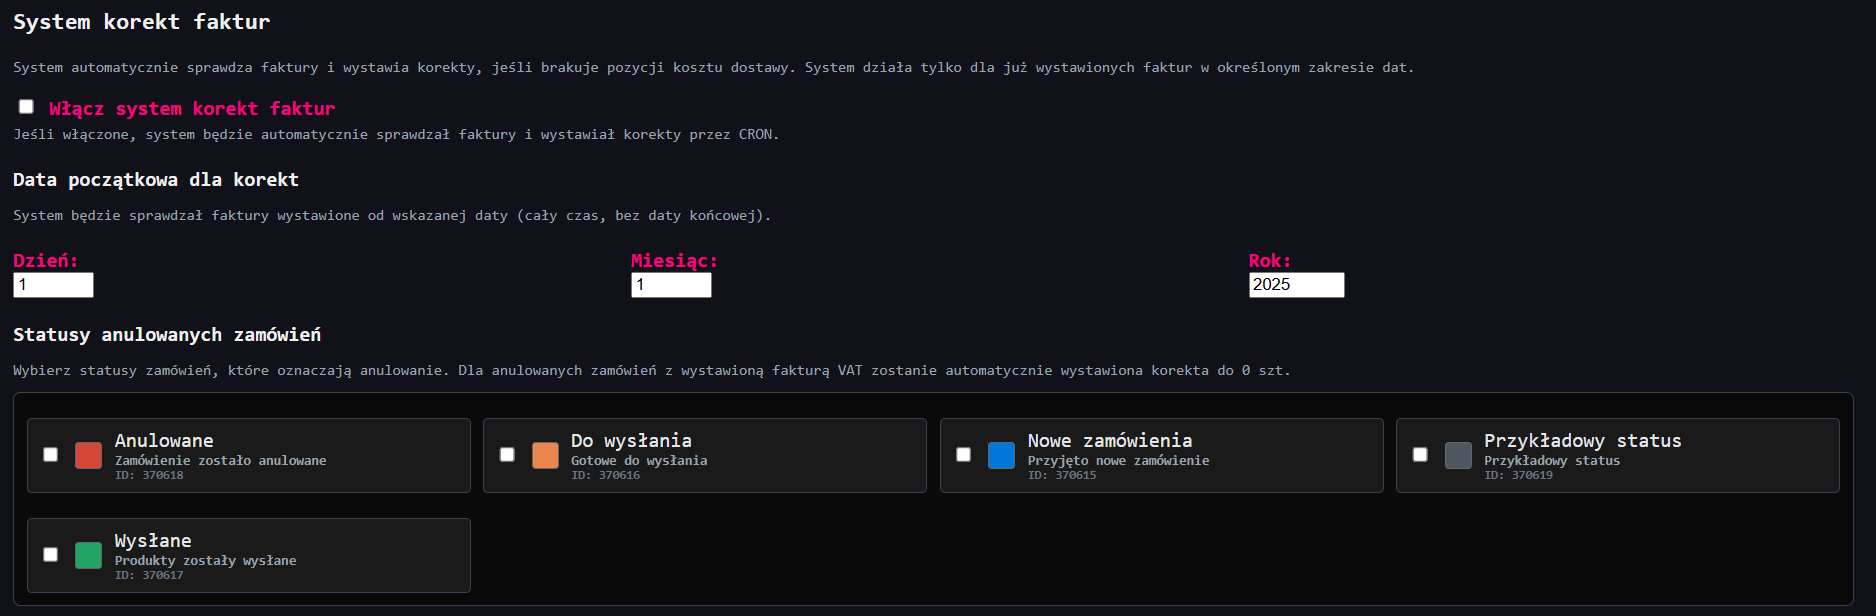1876x616 pixels.
Task: Click the blue Nowe zamówienia color swatch
Action: pyautogui.click(x=1001, y=456)
